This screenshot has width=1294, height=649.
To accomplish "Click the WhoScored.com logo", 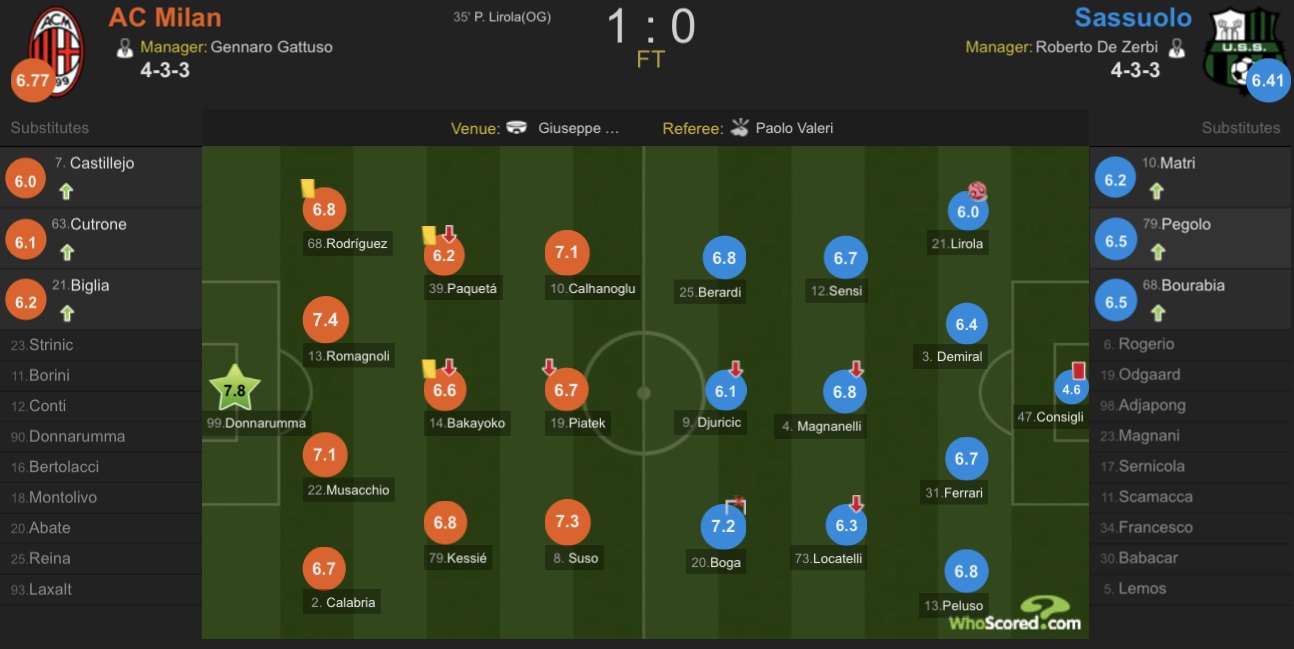I will [1015, 615].
